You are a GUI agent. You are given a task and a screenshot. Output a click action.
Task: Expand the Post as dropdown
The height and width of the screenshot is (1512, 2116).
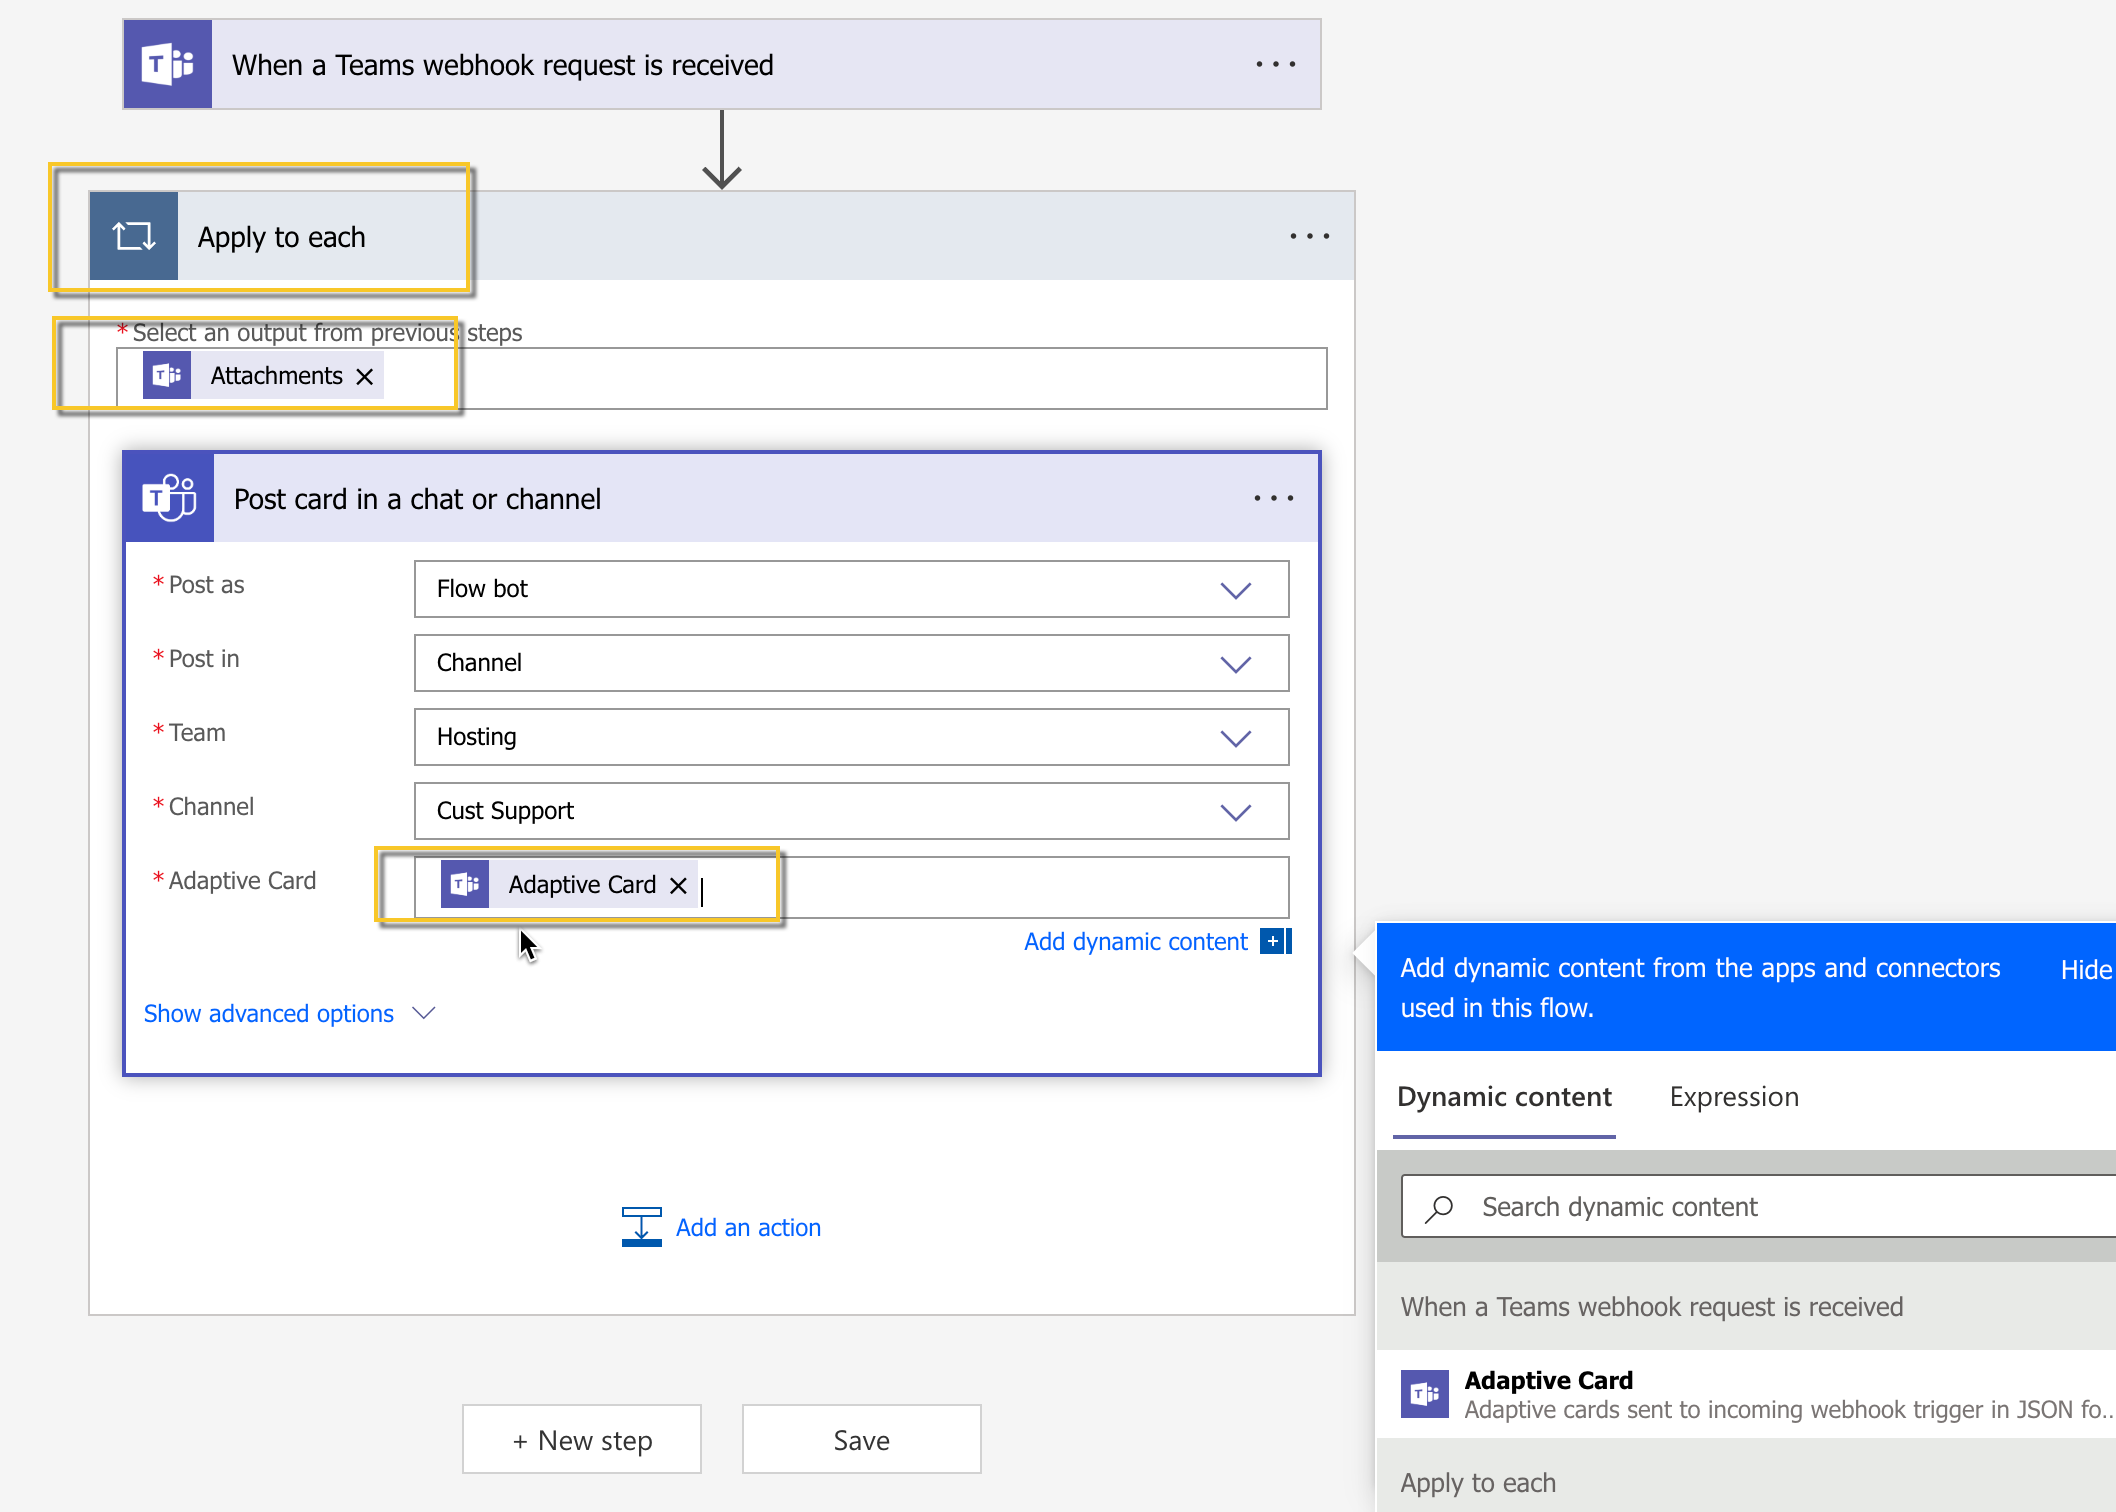(1236, 590)
